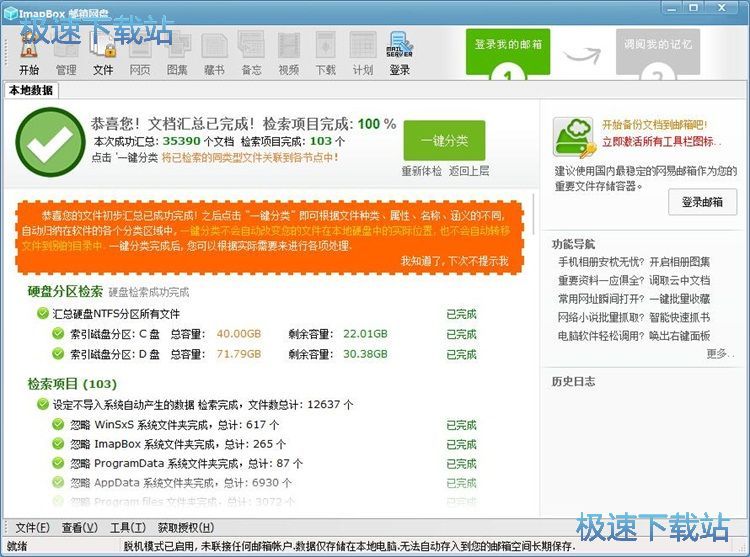Click 开始备份文档到邮箱吧! link

(x=654, y=125)
